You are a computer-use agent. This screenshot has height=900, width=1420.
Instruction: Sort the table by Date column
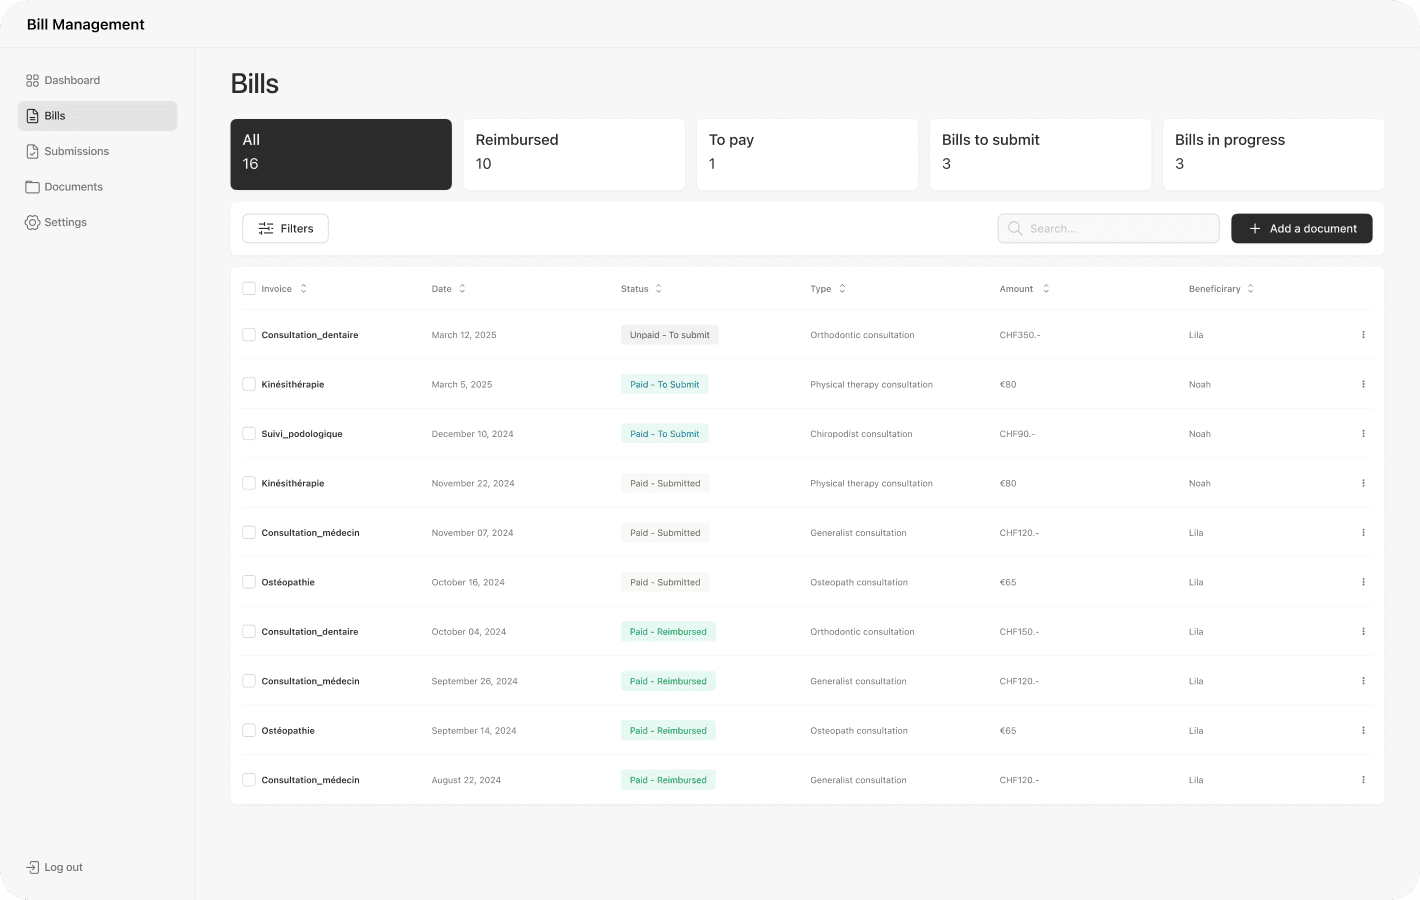[x=463, y=288]
